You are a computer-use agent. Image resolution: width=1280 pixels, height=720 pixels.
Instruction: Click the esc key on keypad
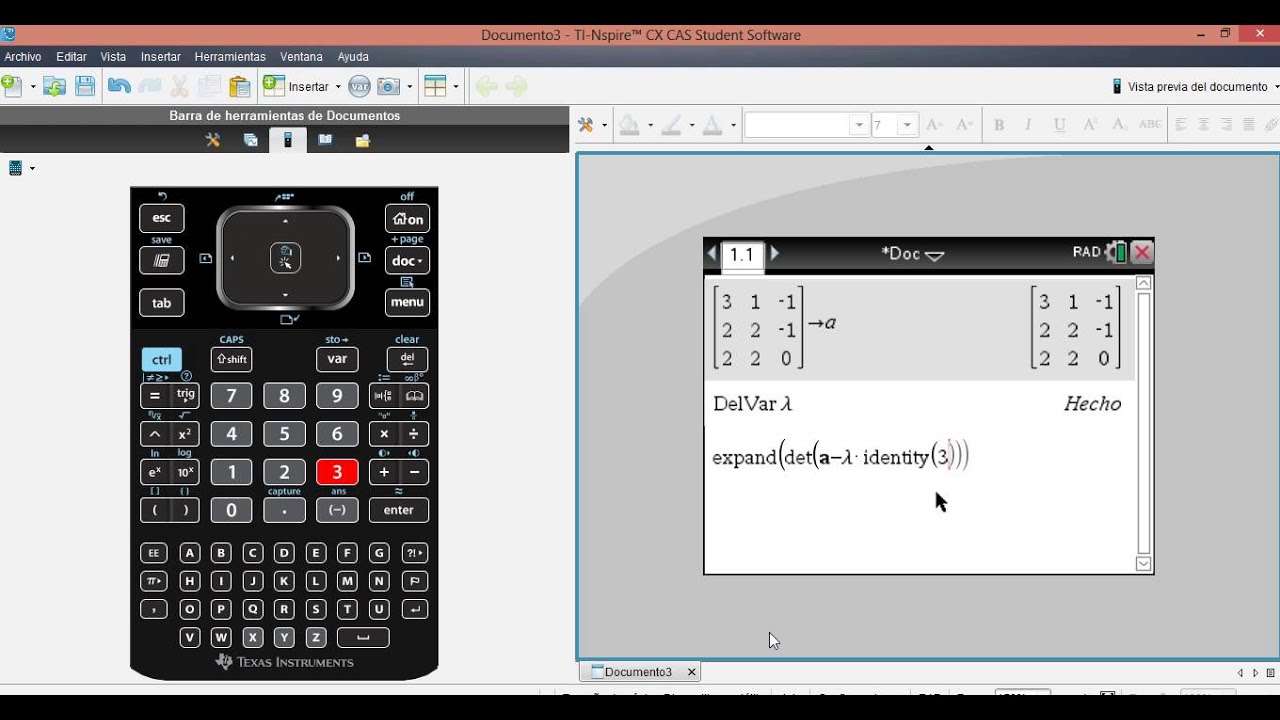coord(161,218)
